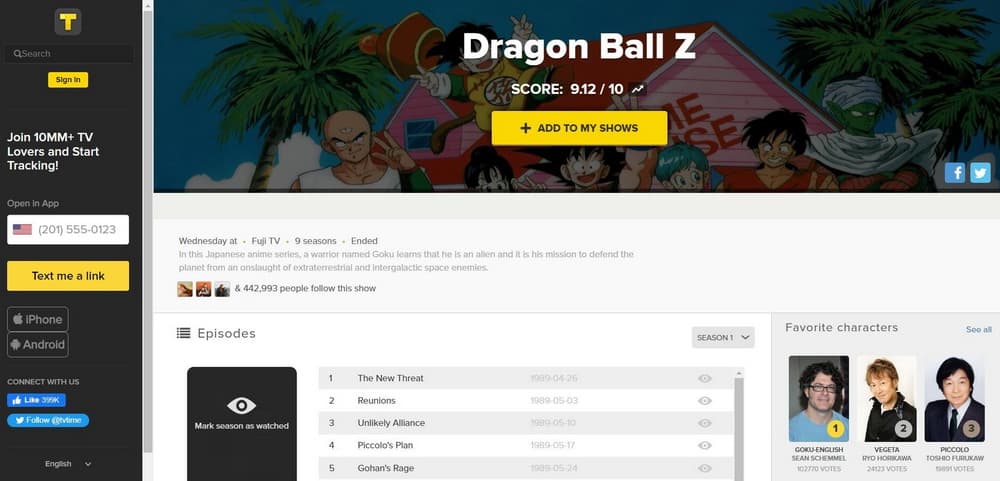
Task: Mark Reunions episode as watched
Action: click(x=704, y=401)
